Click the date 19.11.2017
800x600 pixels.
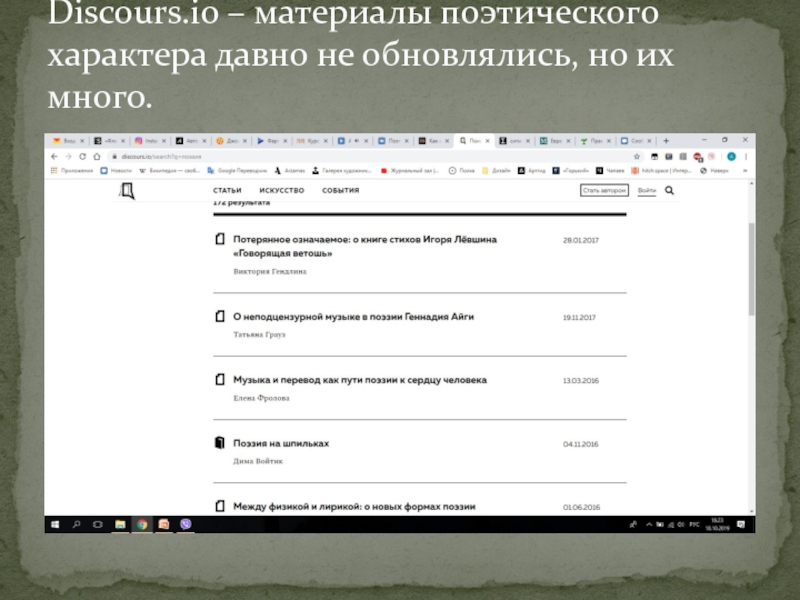(x=579, y=317)
